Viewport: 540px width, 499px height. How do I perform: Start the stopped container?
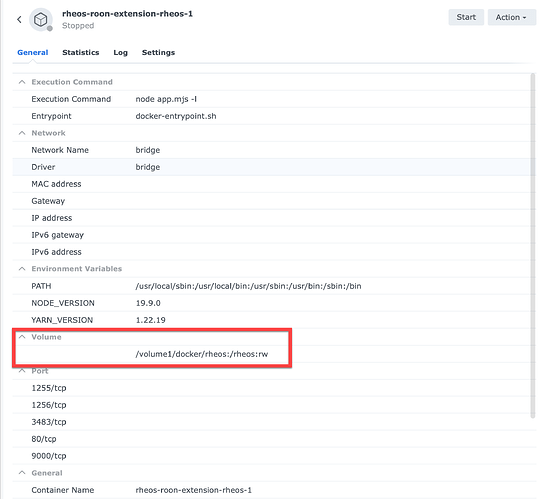(x=466, y=17)
